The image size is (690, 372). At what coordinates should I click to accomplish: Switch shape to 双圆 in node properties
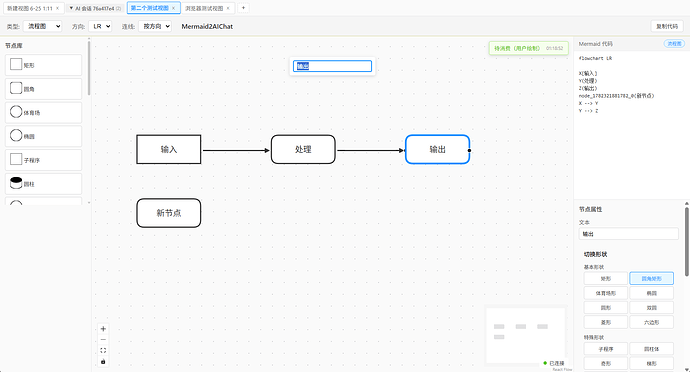pyautogui.click(x=651, y=308)
